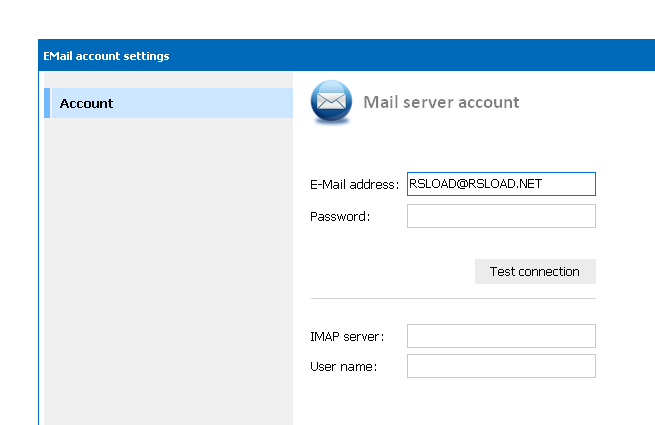Focus the E-Mail address input field

(x=500, y=184)
